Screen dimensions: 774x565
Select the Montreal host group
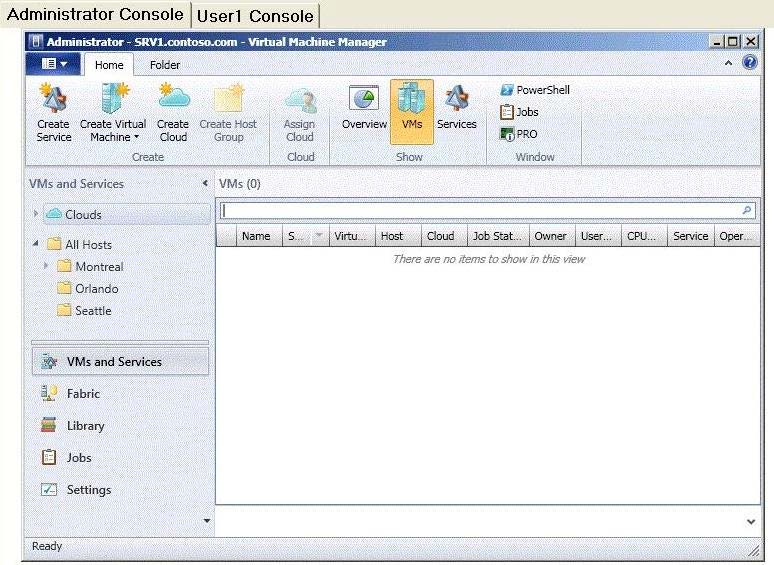pos(90,266)
